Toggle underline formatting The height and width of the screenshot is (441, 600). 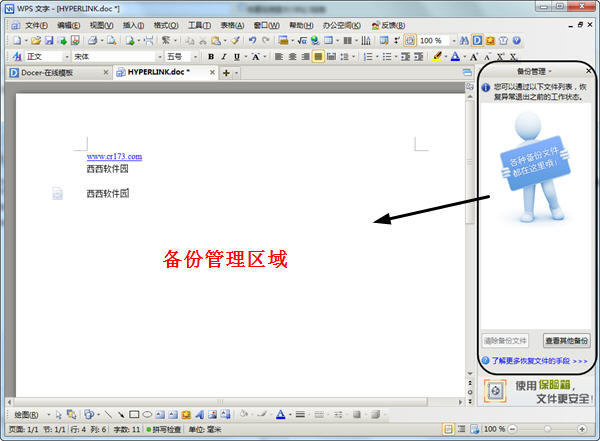pyautogui.click(x=237, y=57)
